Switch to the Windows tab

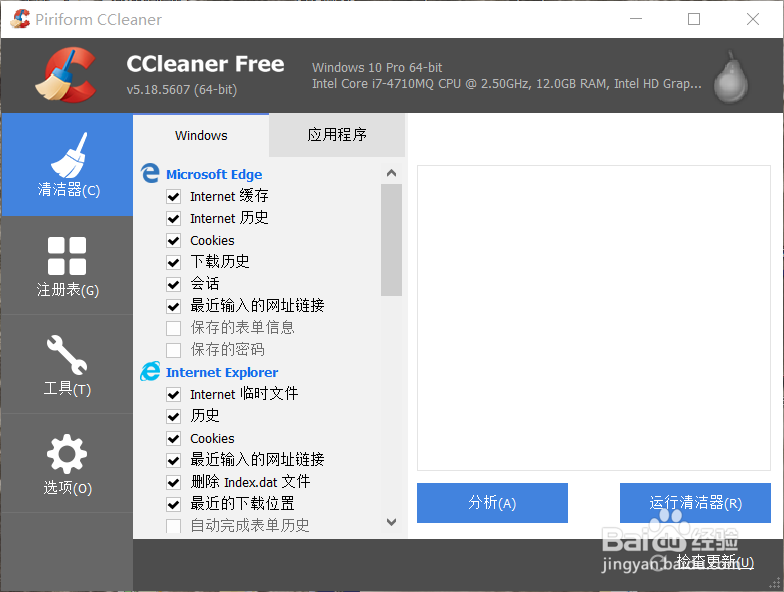click(x=201, y=136)
